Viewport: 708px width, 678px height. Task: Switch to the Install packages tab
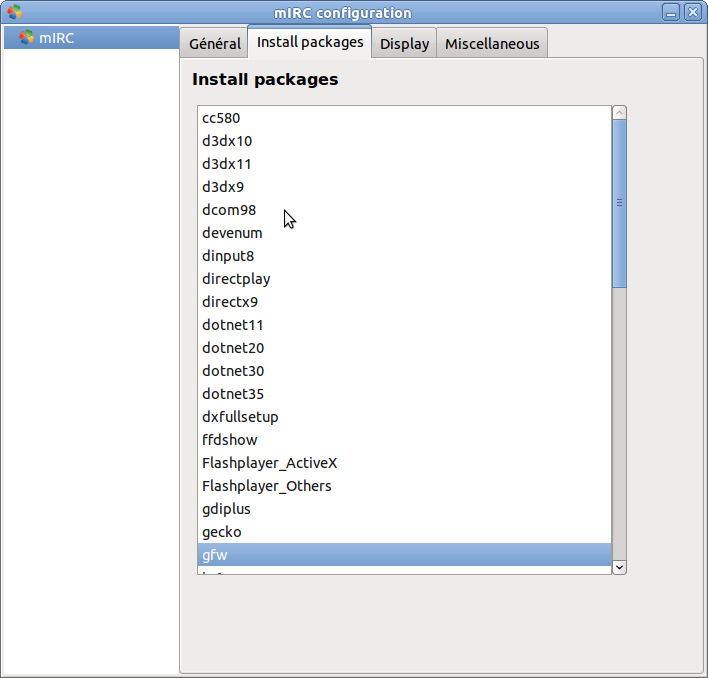(x=310, y=42)
